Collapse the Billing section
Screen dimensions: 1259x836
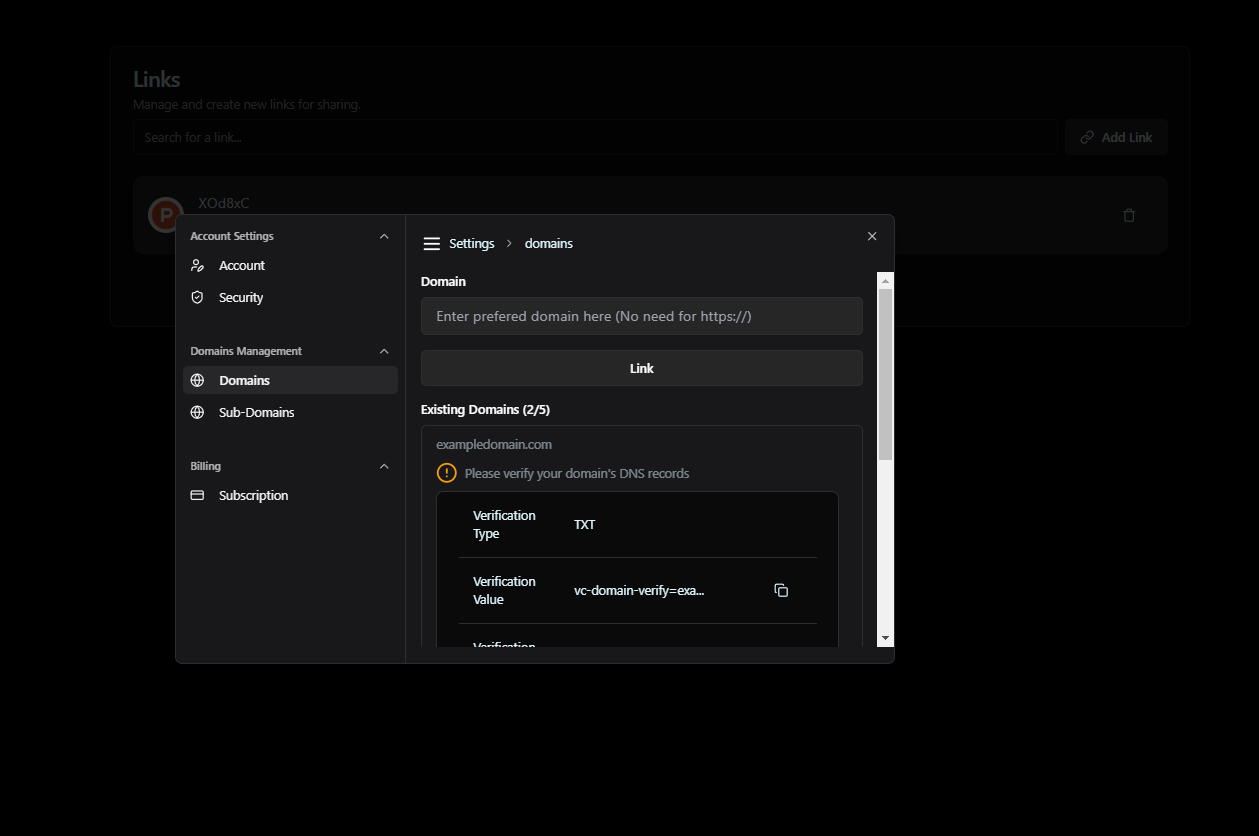pyautogui.click(x=384, y=467)
